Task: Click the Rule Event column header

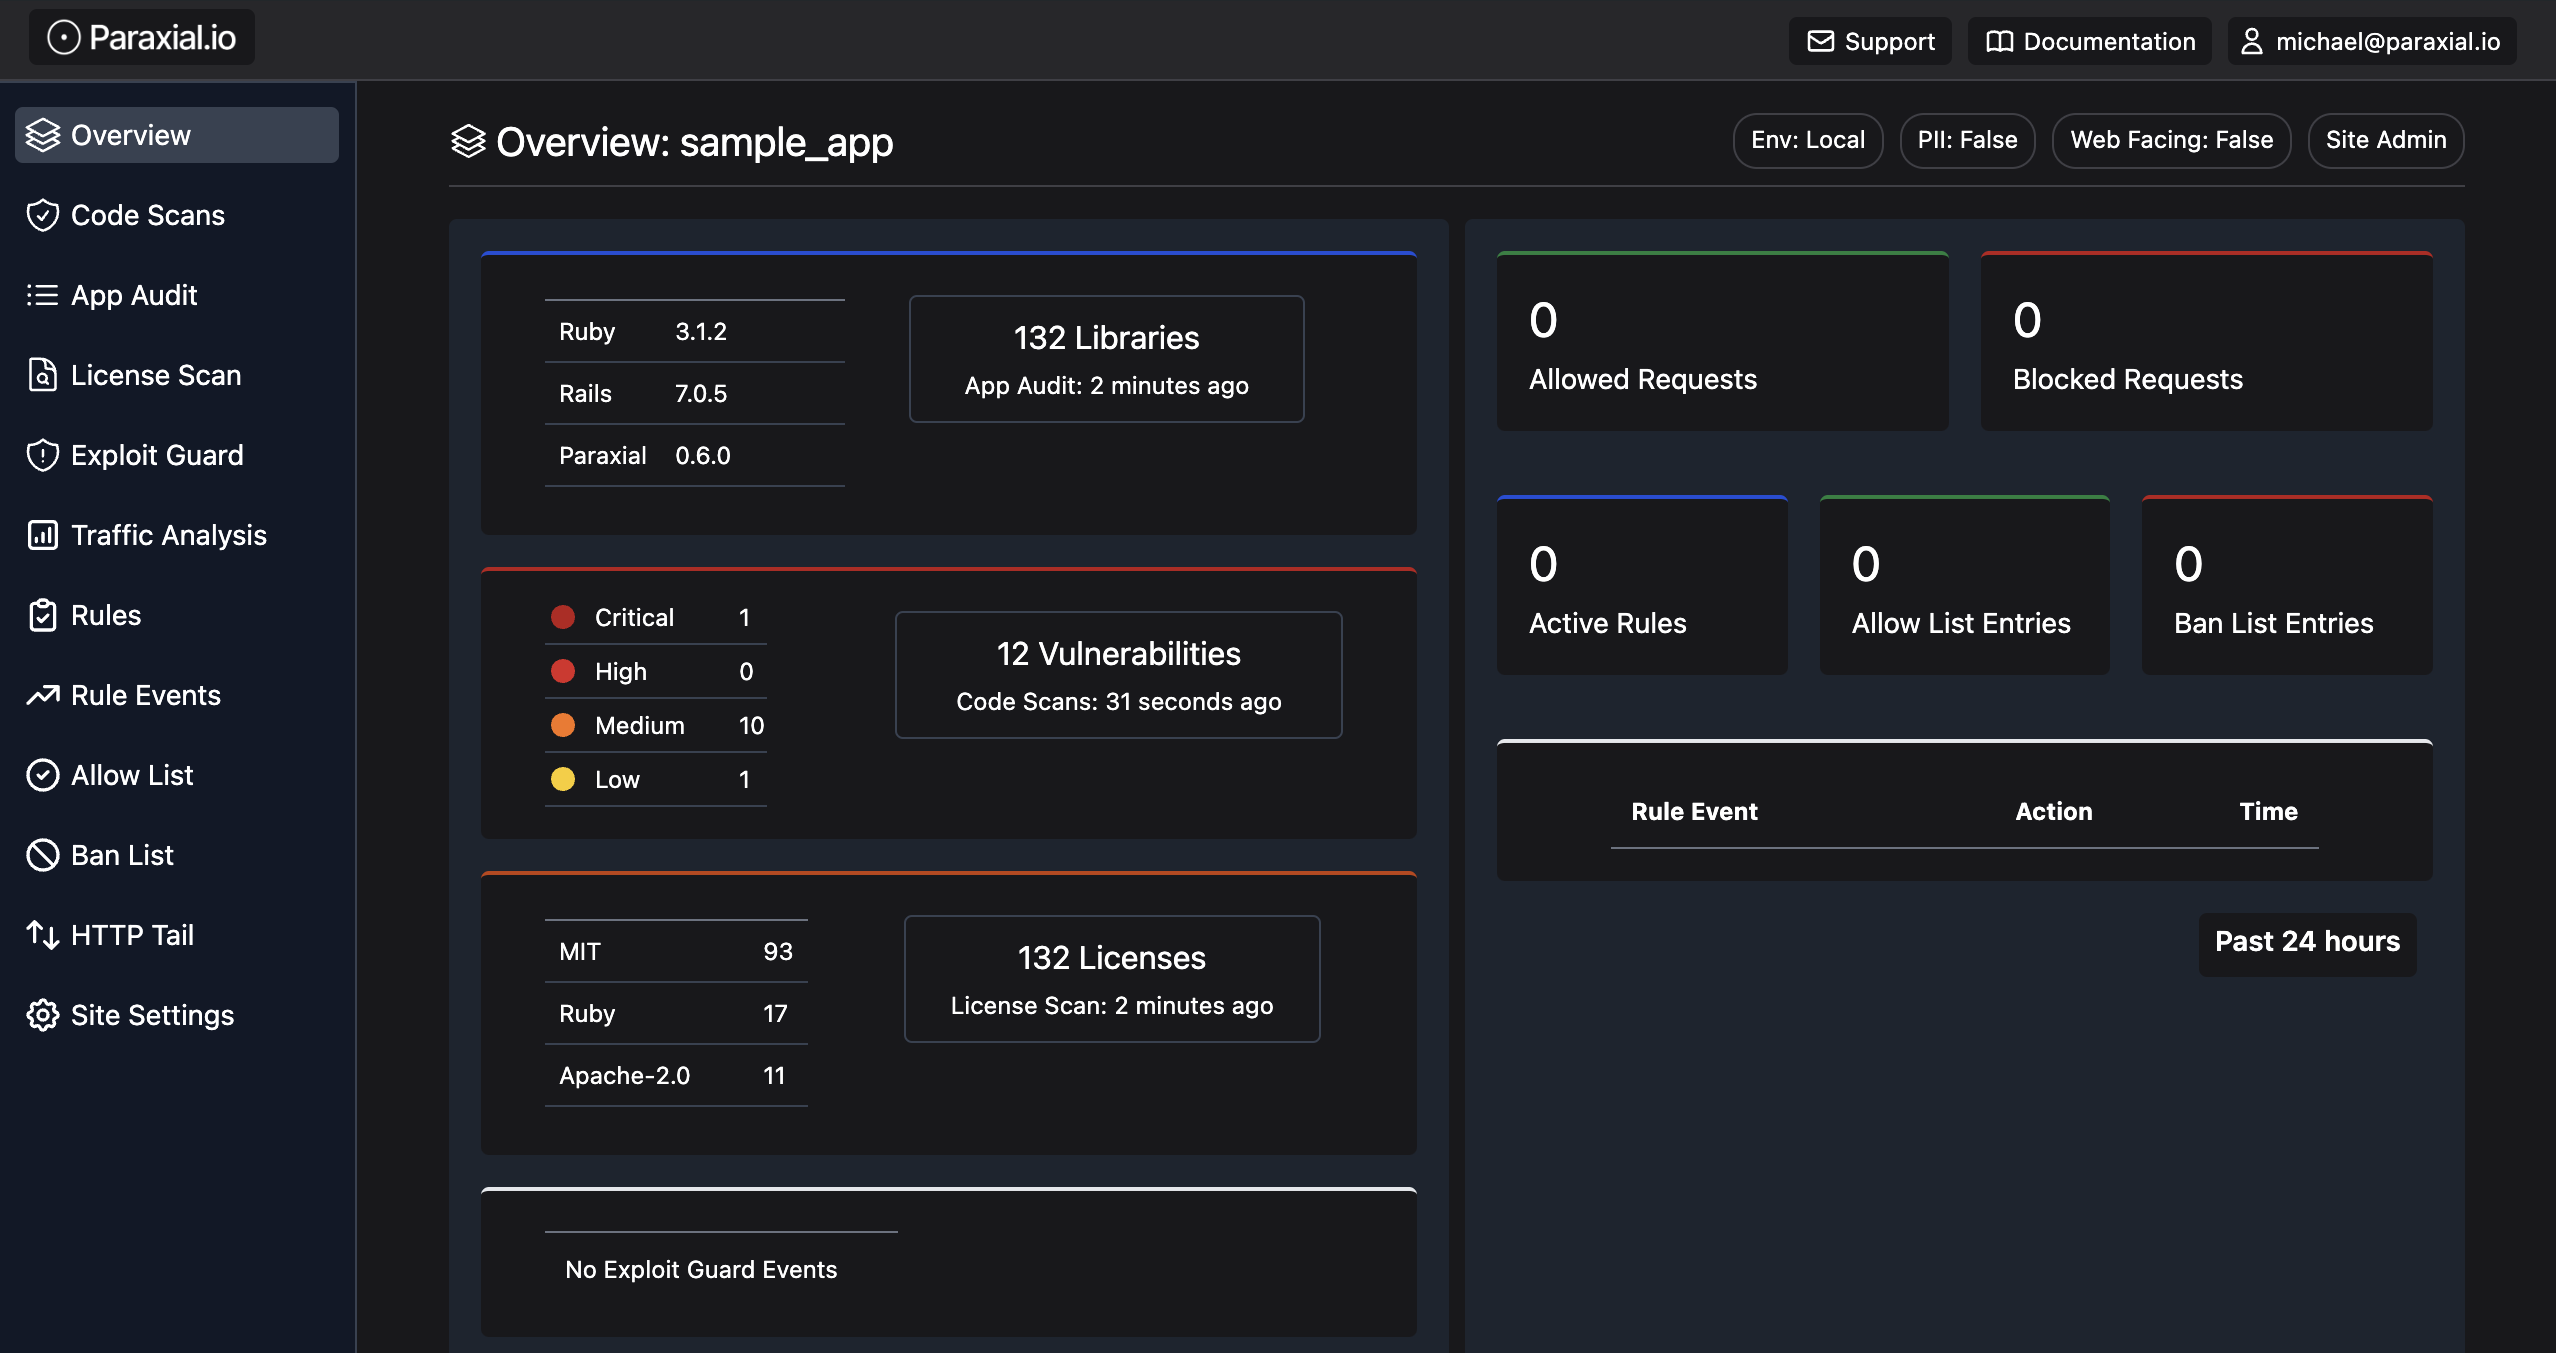Action: click(1694, 811)
